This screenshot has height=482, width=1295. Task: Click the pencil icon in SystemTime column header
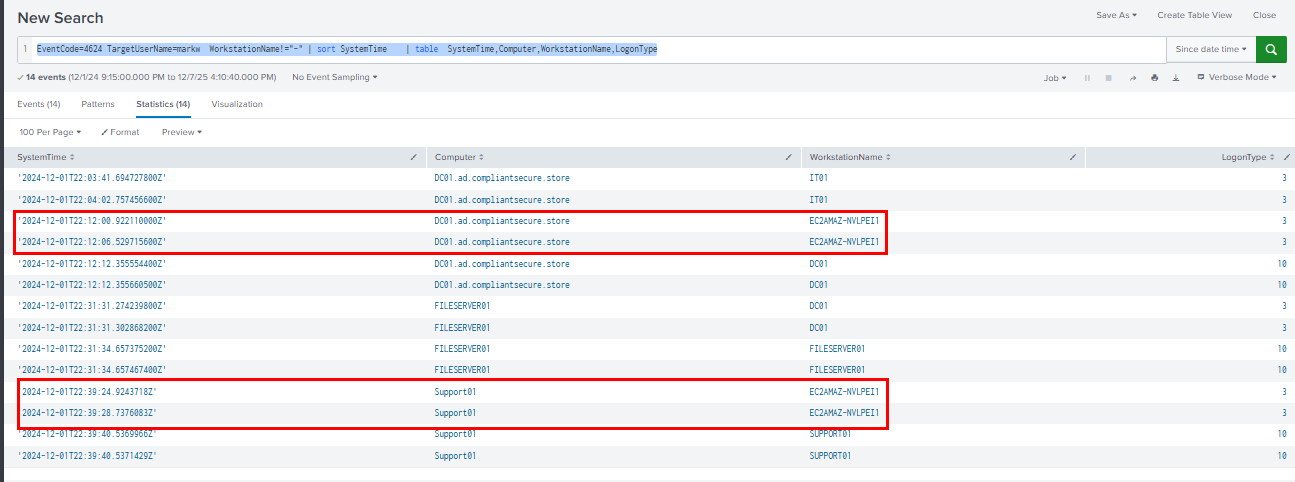tap(414, 158)
